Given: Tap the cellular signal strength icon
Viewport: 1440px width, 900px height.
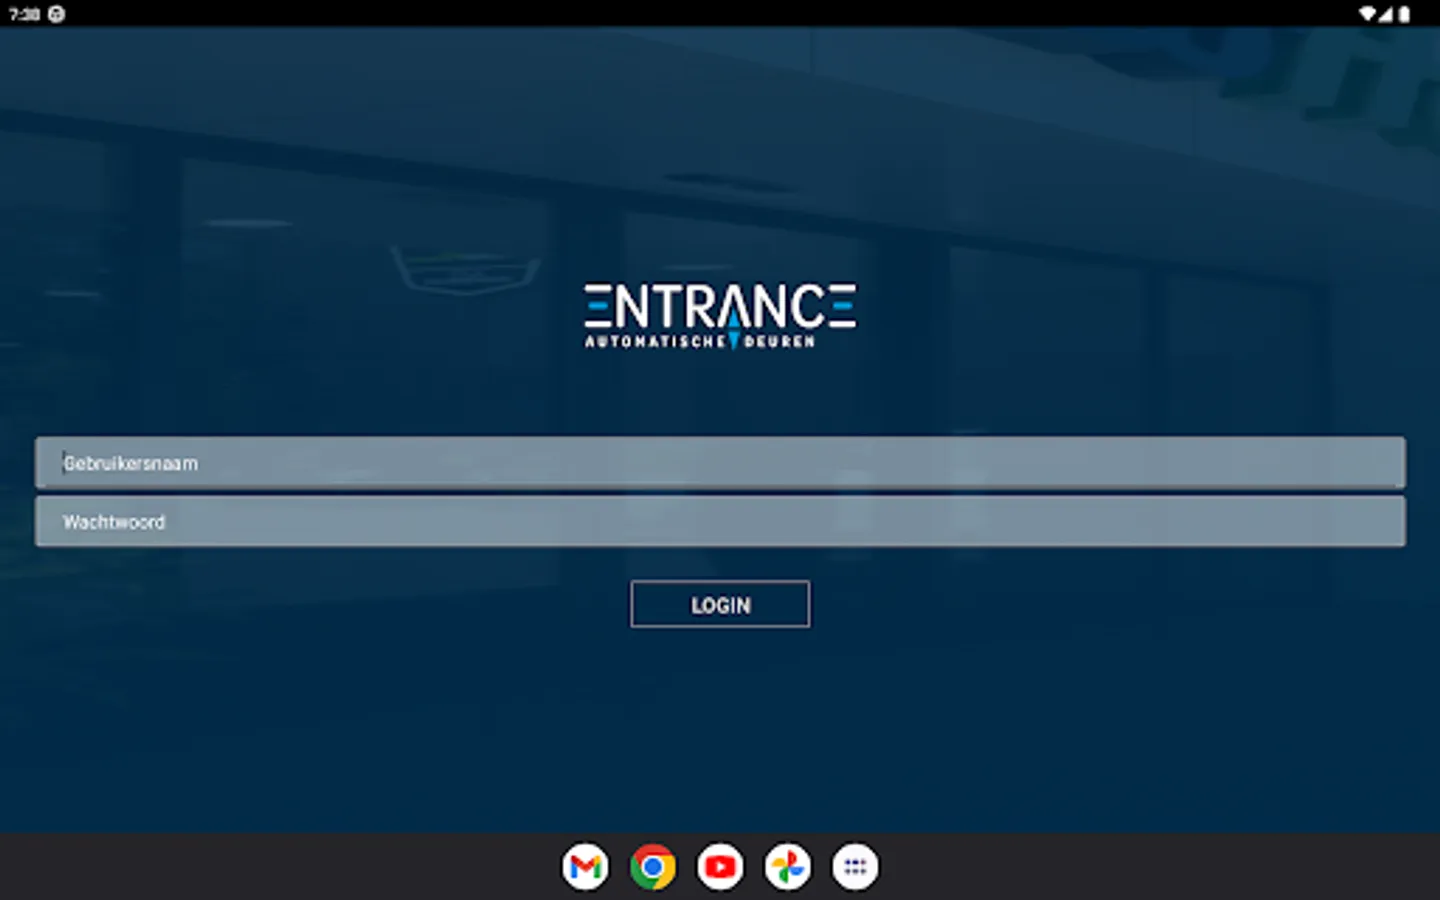Looking at the screenshot, I should [1386, 14].
